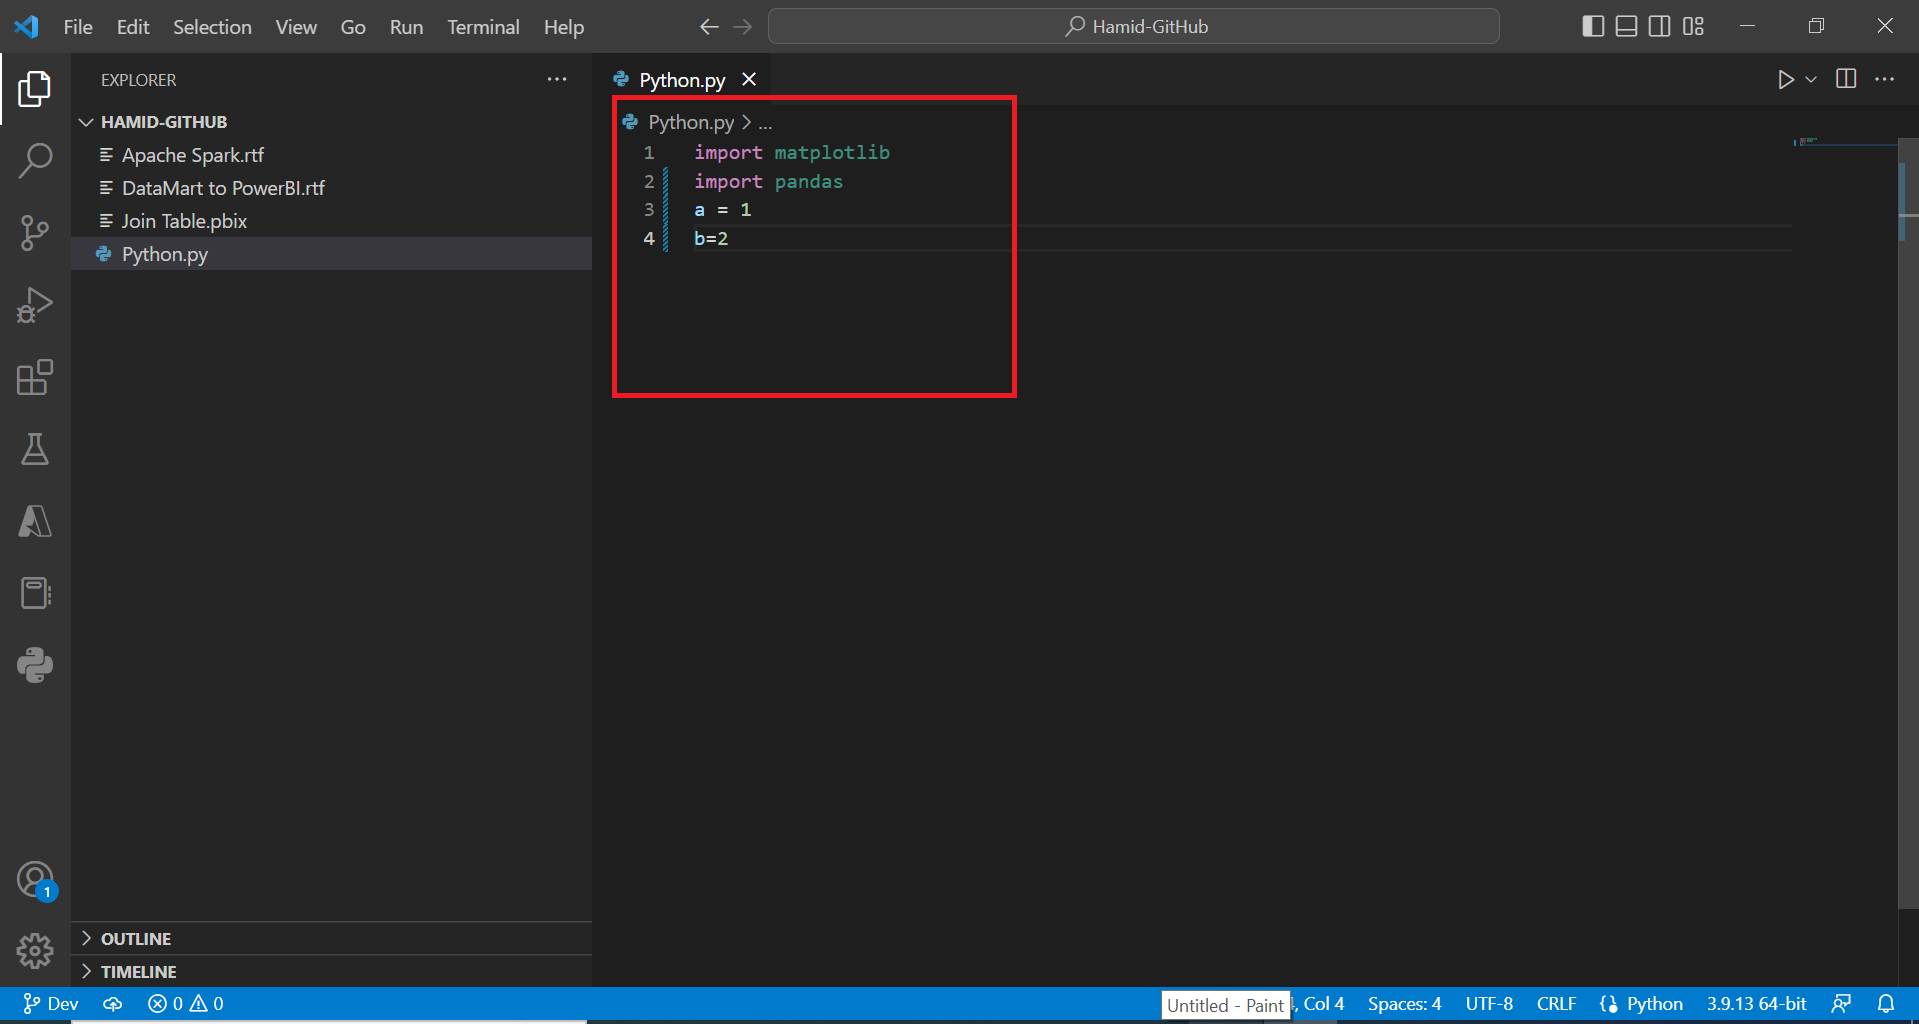
Task: Close the Python.py tab
Action: coord(749,79)
